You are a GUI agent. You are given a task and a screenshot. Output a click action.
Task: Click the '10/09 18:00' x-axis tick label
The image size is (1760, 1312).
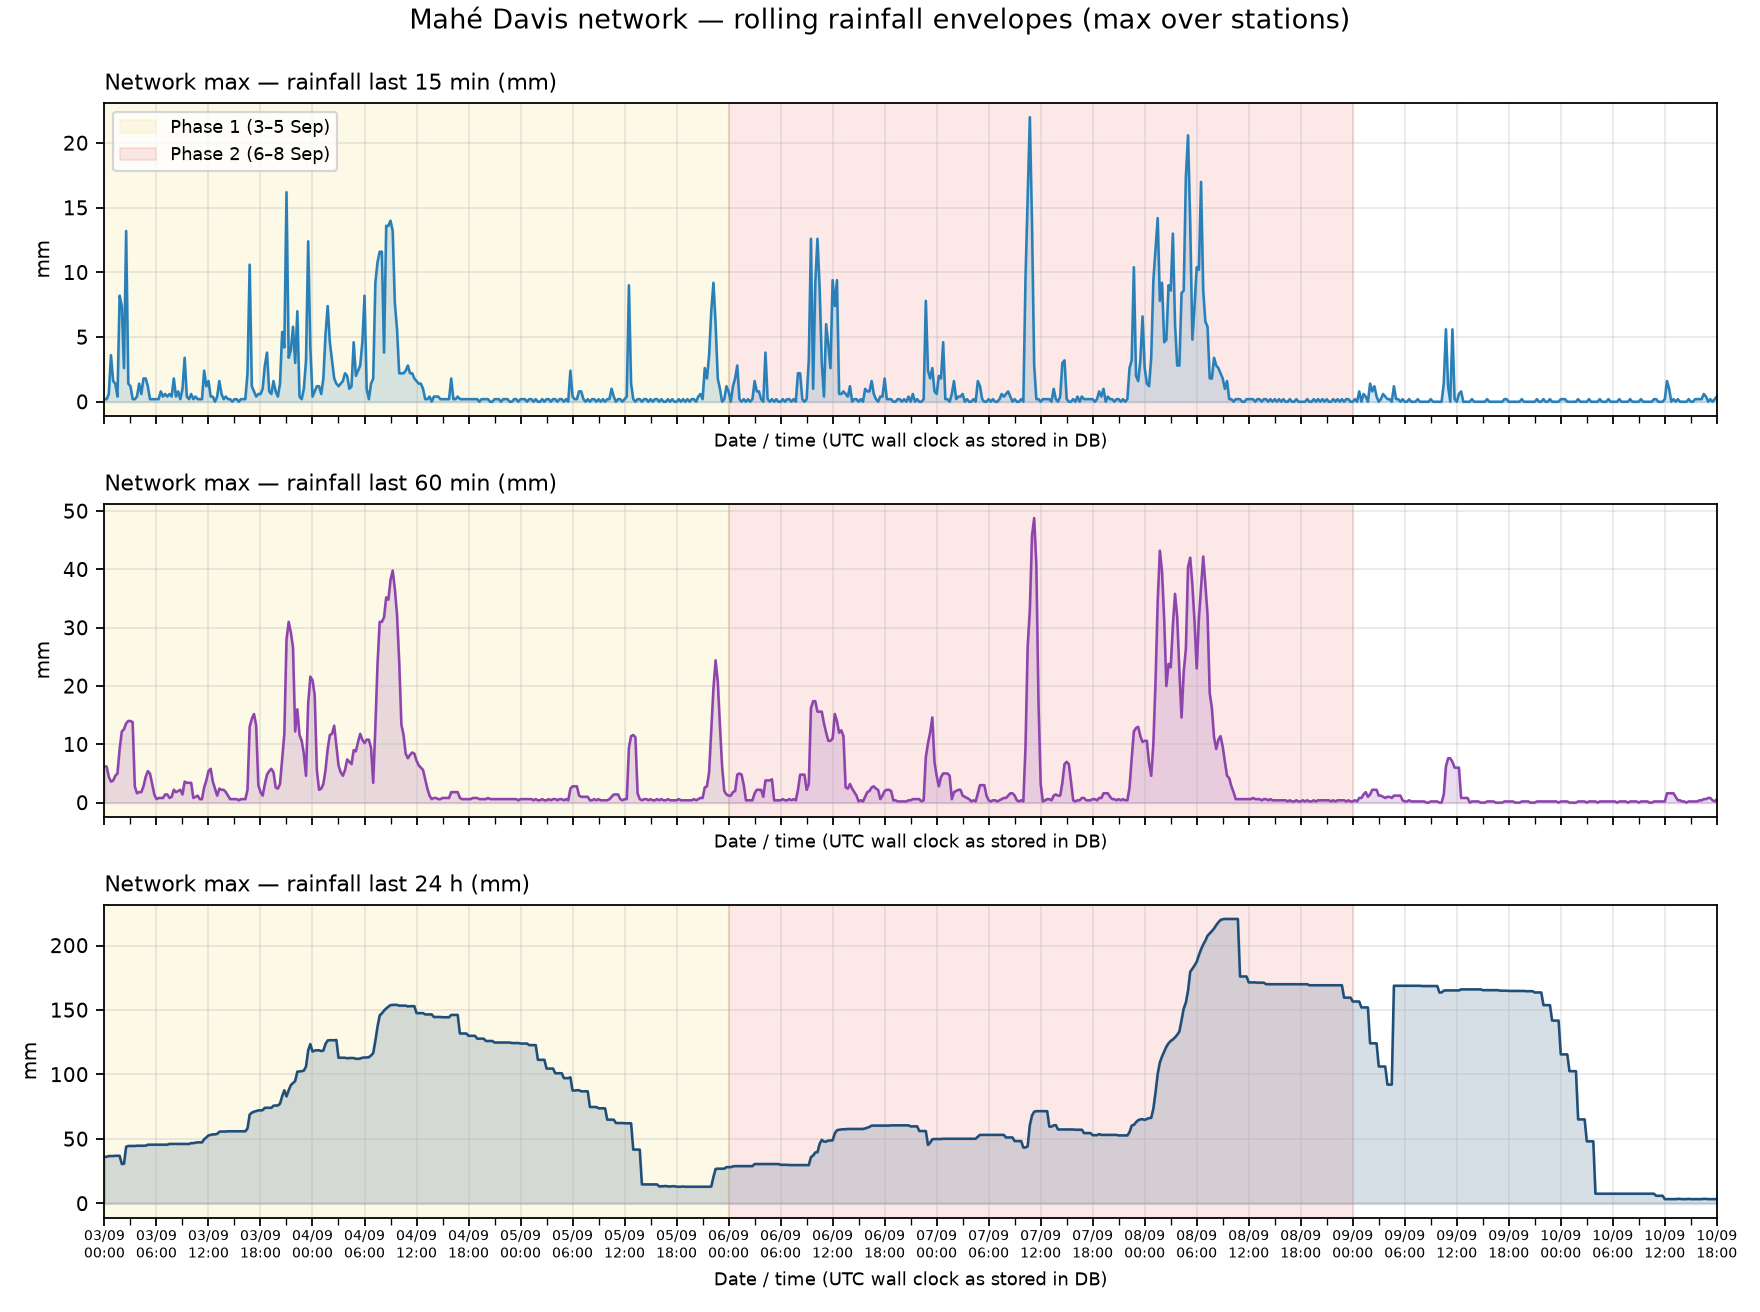coord(1717,1244)
